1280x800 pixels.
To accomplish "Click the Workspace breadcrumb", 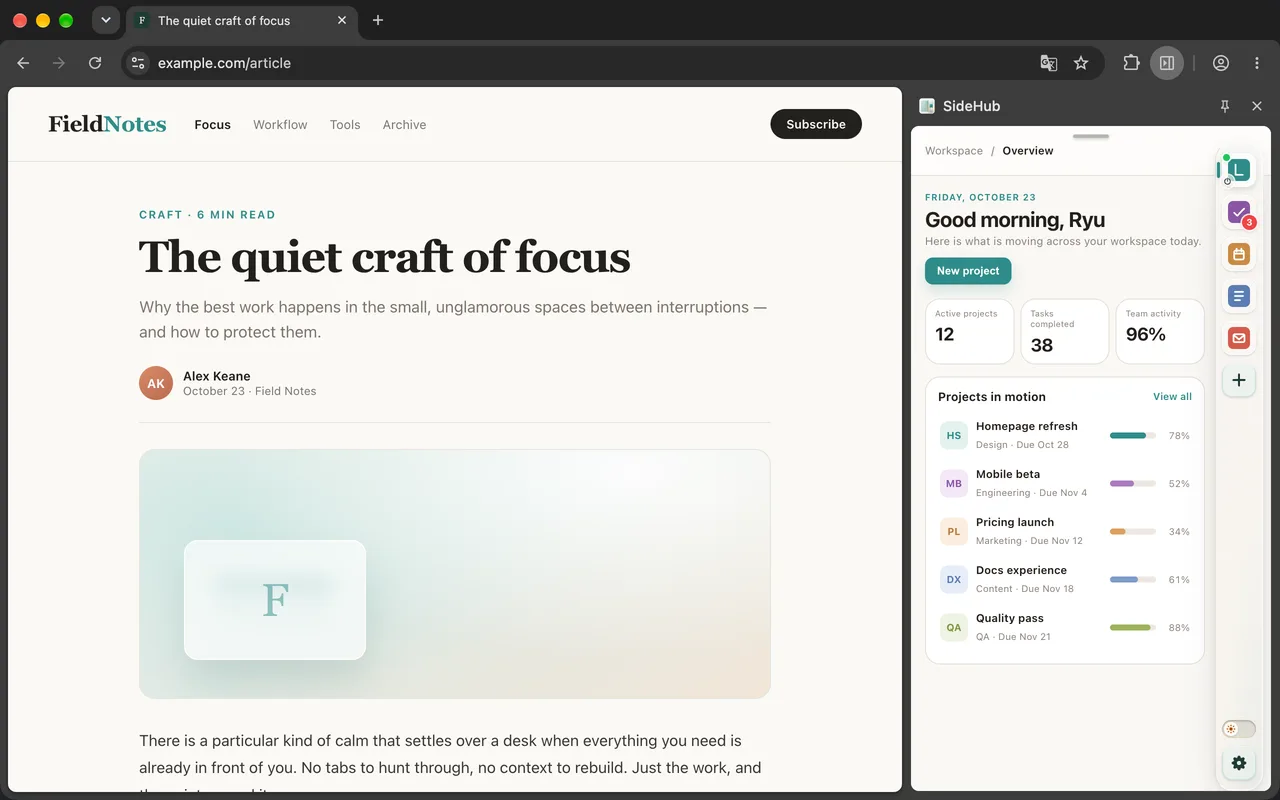I will (x=954, y=151).
